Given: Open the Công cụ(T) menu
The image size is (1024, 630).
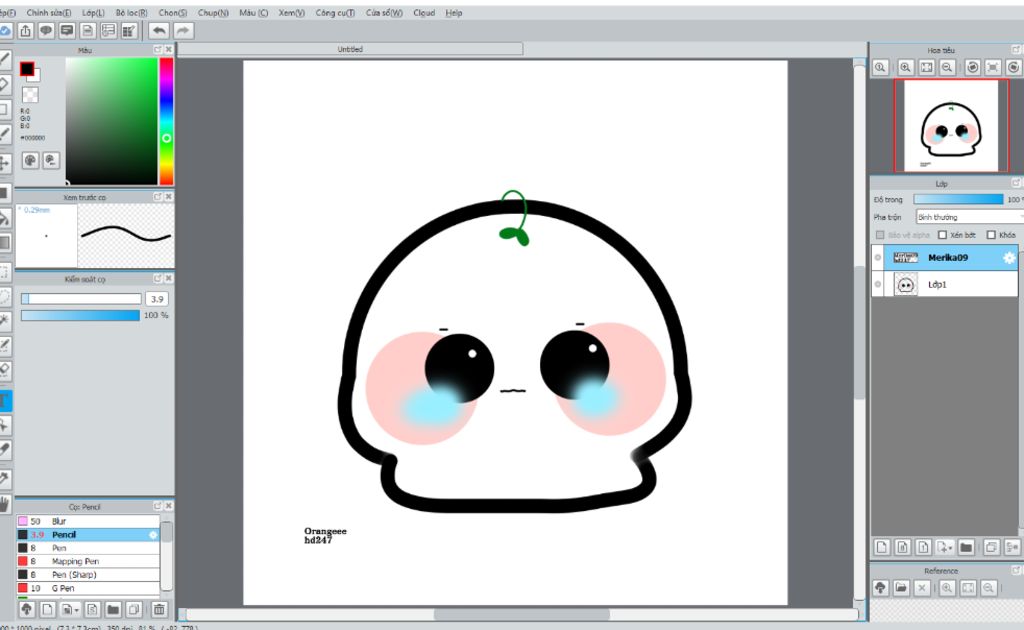Looking at the screenshot, I should [x=335, y=13].
